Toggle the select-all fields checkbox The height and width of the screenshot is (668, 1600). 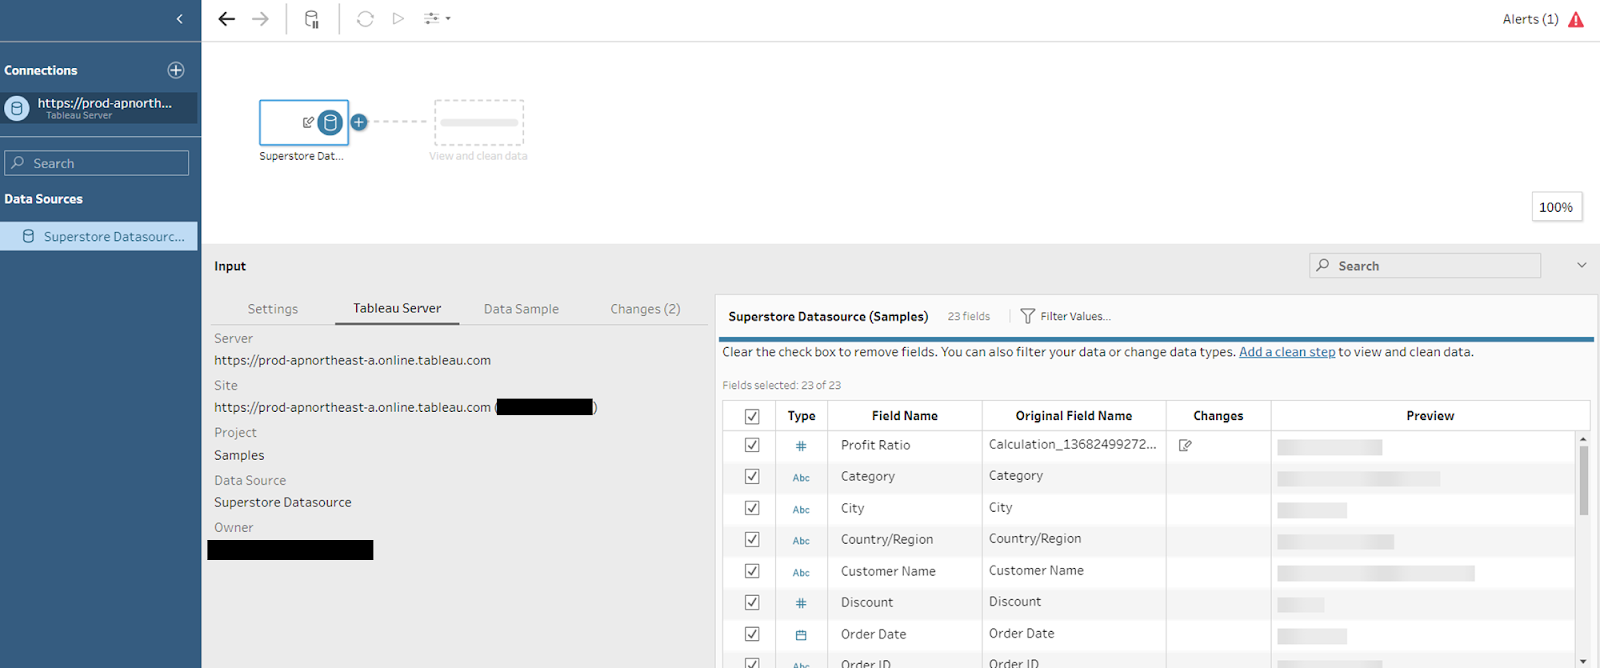(x=752, y=416)
